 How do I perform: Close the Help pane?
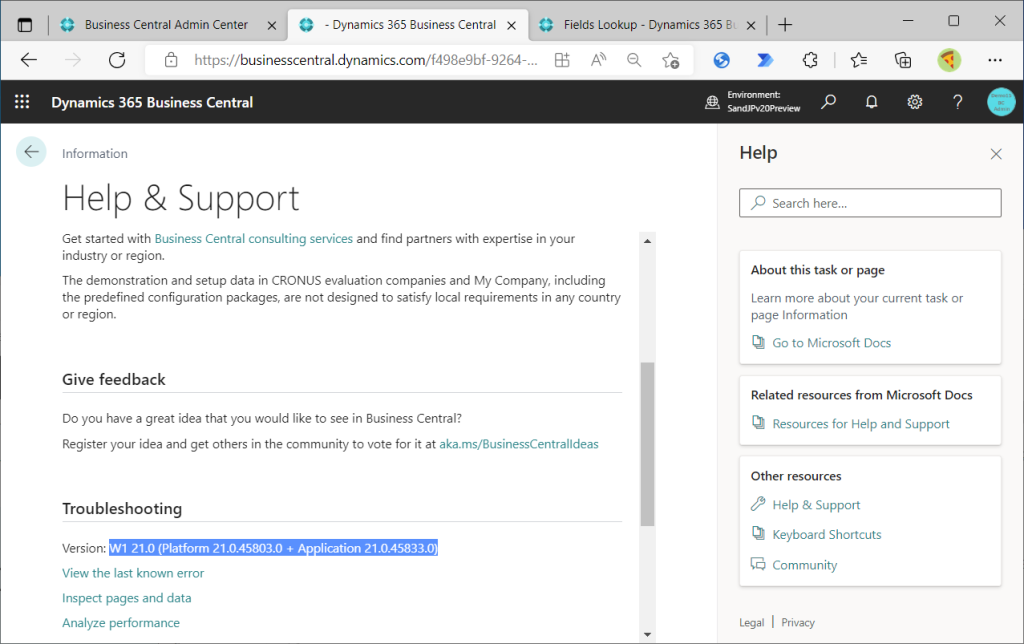tap(996, 154)
